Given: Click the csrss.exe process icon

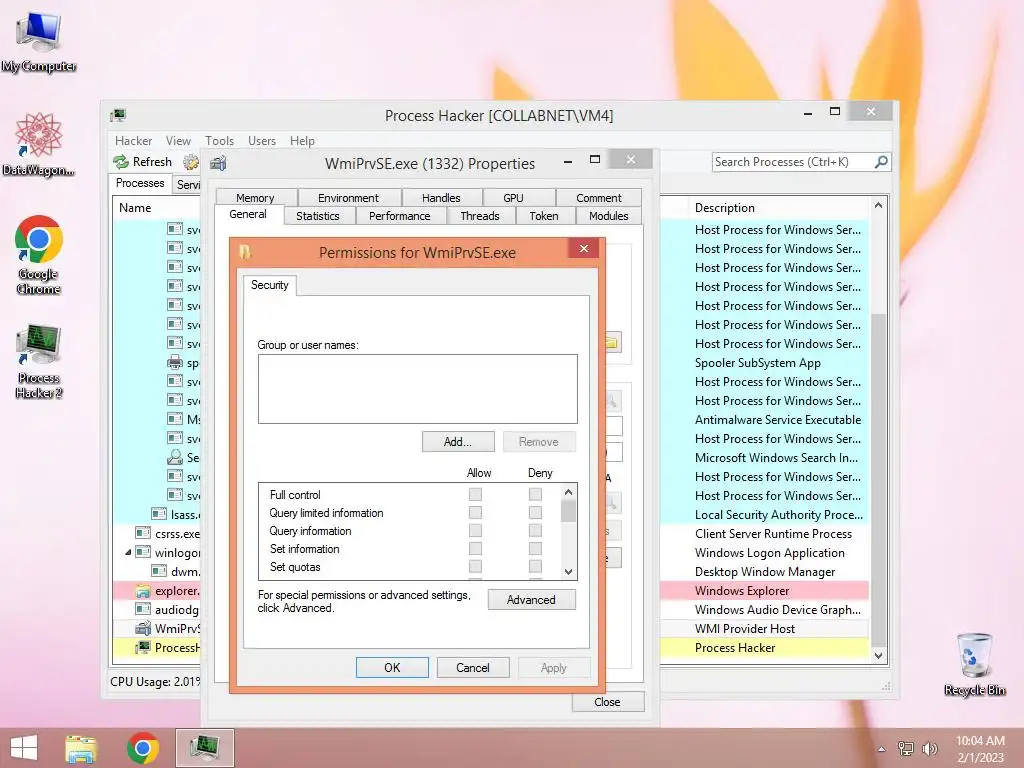Looking at the screenshot, I should pyautogui.click(x=142, y=533).
